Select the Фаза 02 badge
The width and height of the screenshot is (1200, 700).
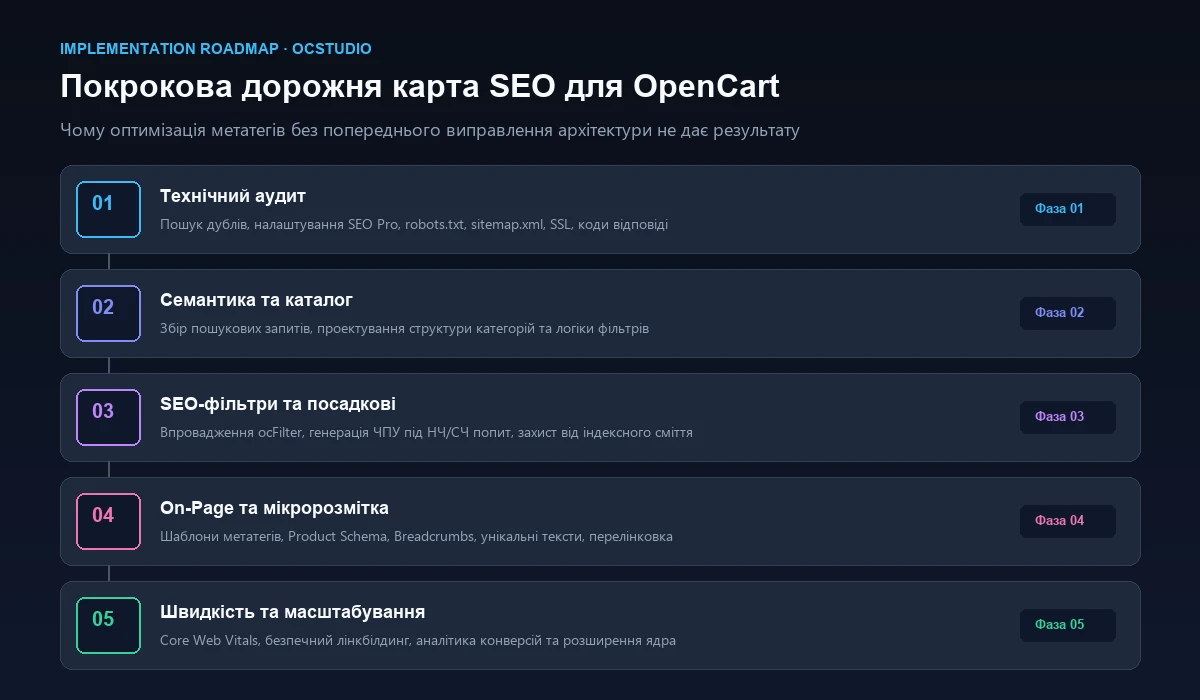pos(1067,313)
